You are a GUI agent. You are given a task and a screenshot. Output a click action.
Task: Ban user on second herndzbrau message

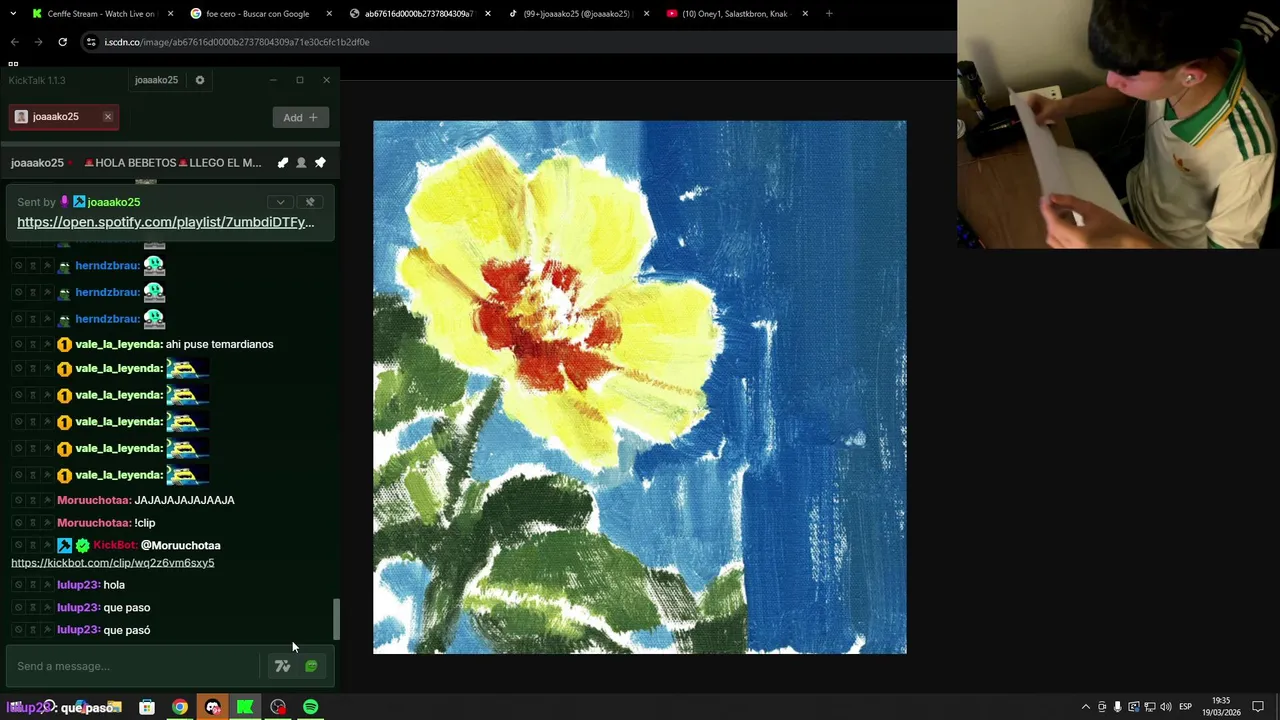point(18,292)
